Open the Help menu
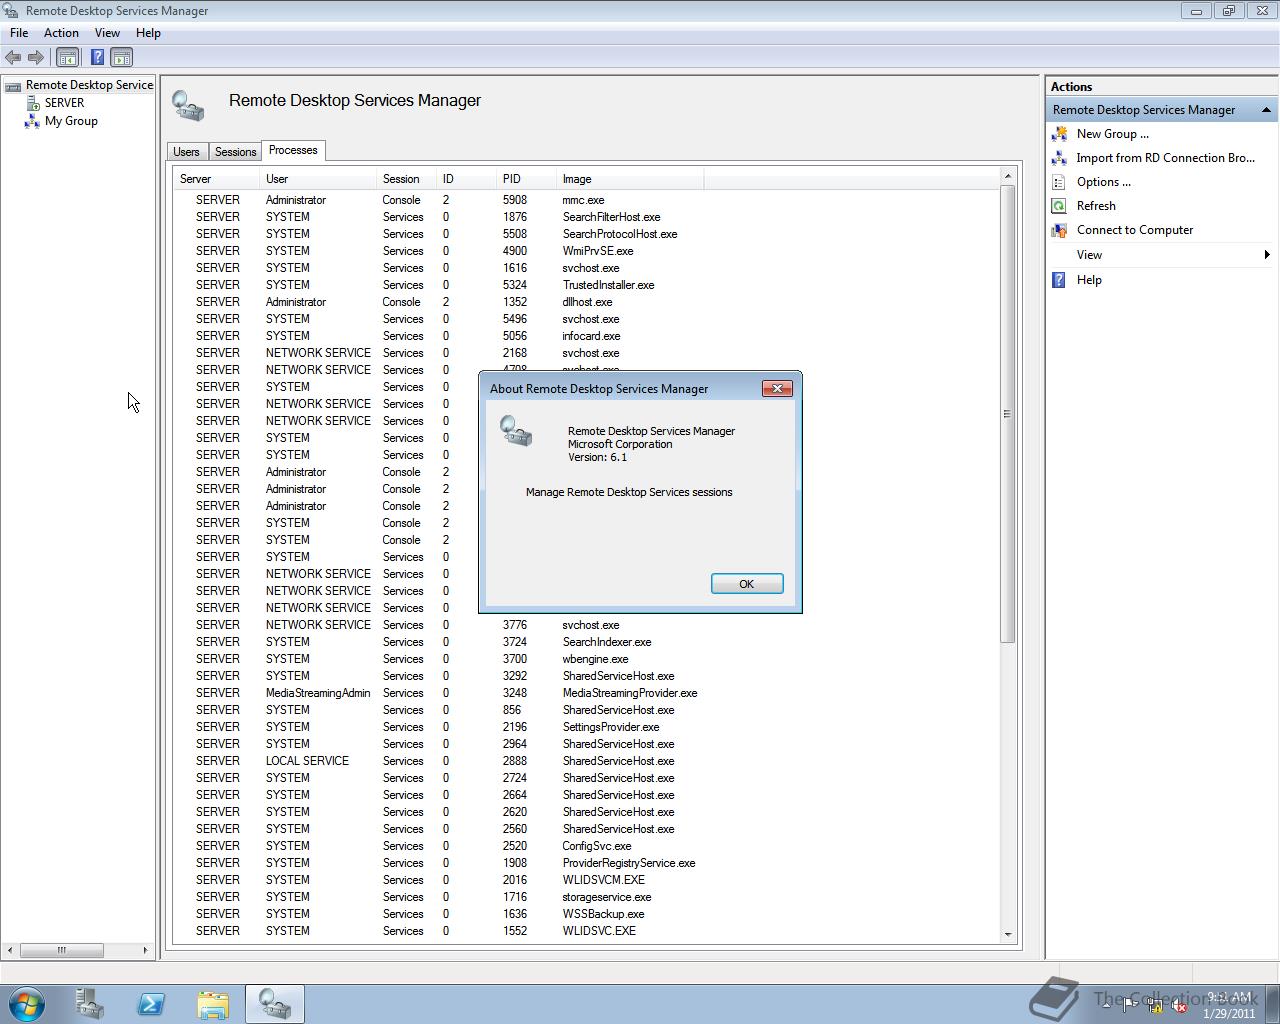The image size is (1280, 1024). click(x=148, y=33)
